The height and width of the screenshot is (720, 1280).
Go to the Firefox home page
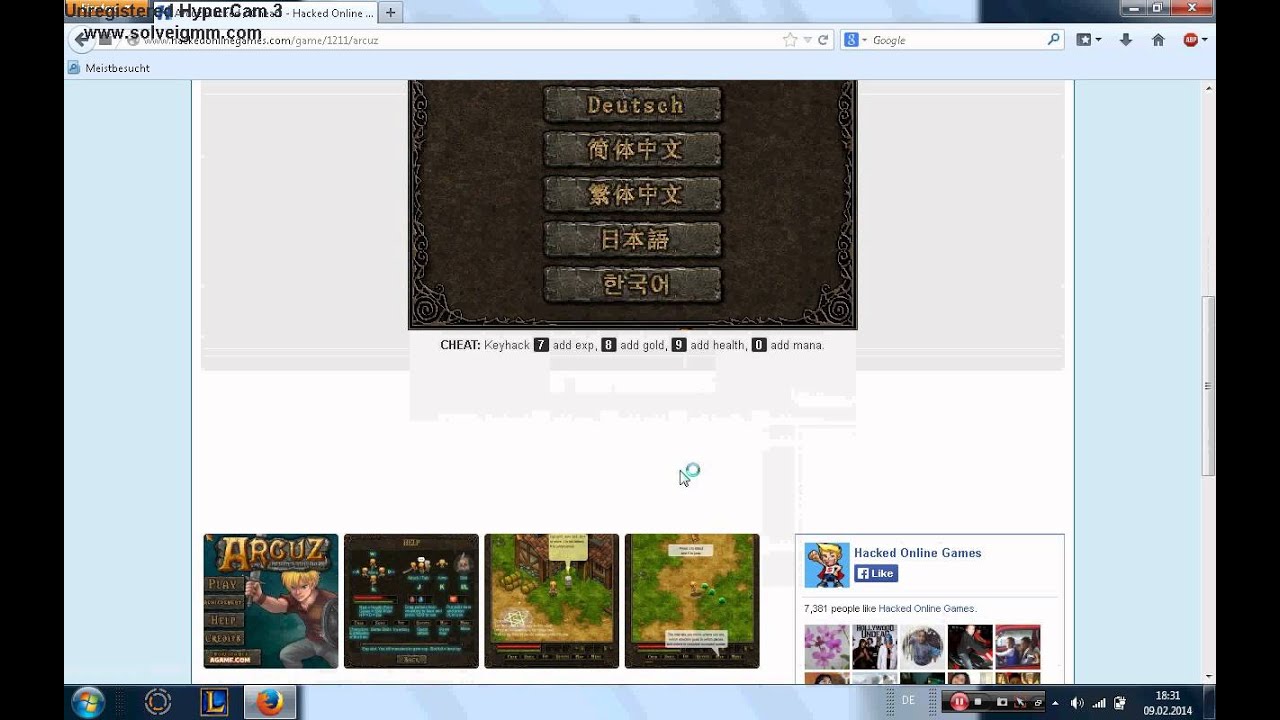tap(1158, 40)
